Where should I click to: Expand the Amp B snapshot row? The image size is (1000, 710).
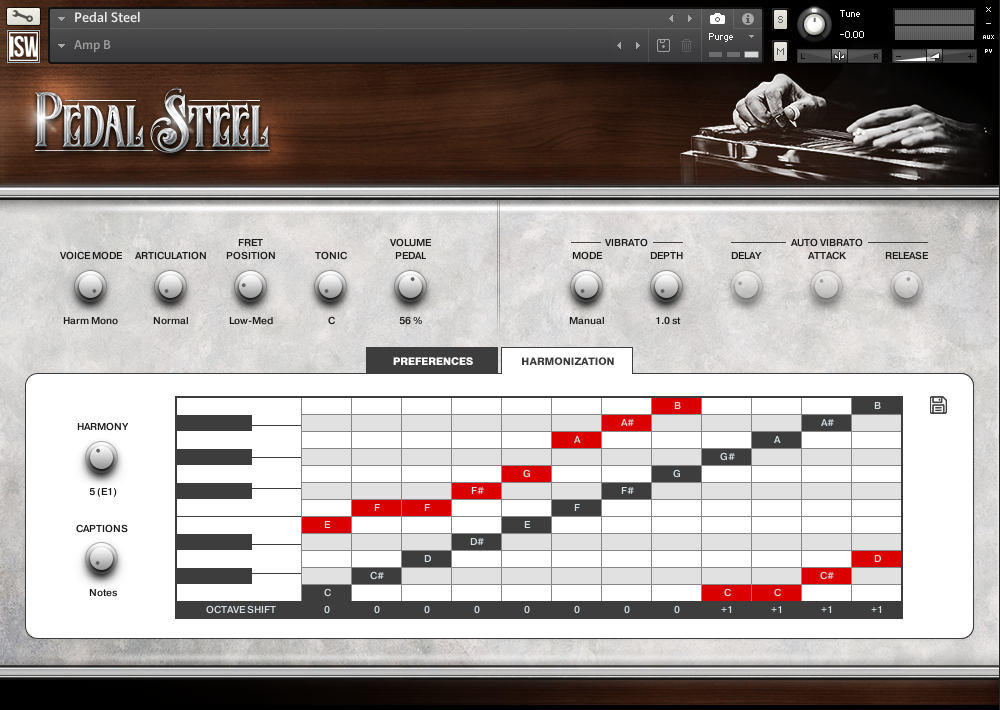pyautogui.click(x=61, y=45)
